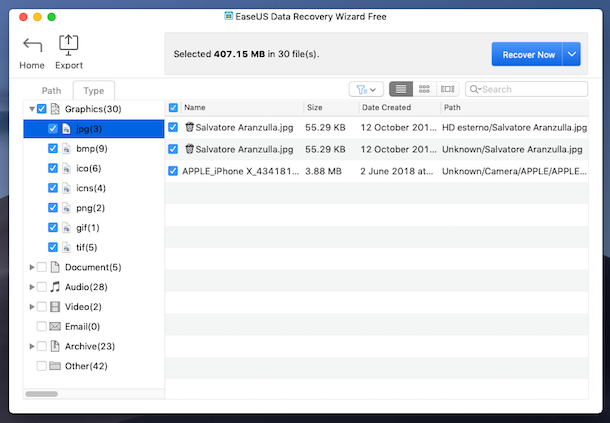Expand the Archive category
This screenshot has width=610, height=423.
tap(32, 346)
